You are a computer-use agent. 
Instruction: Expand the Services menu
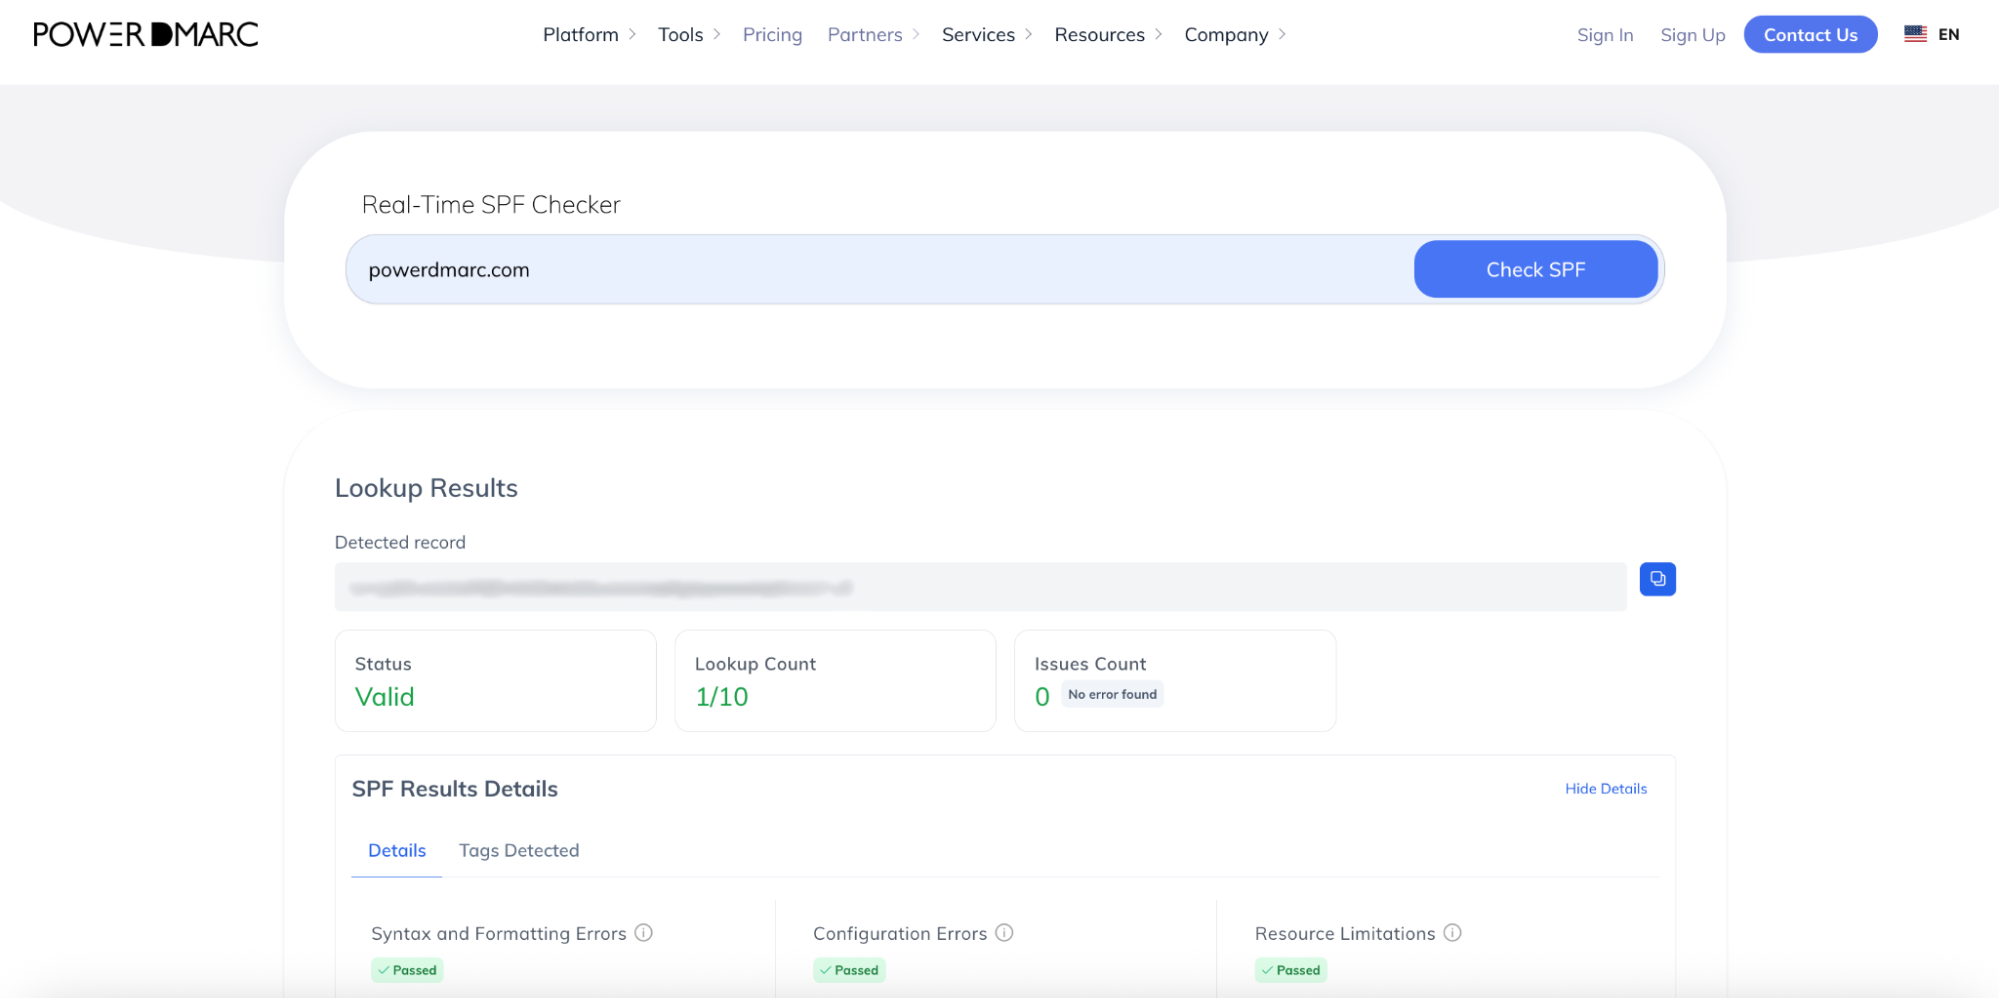click(x=987, y=35)
